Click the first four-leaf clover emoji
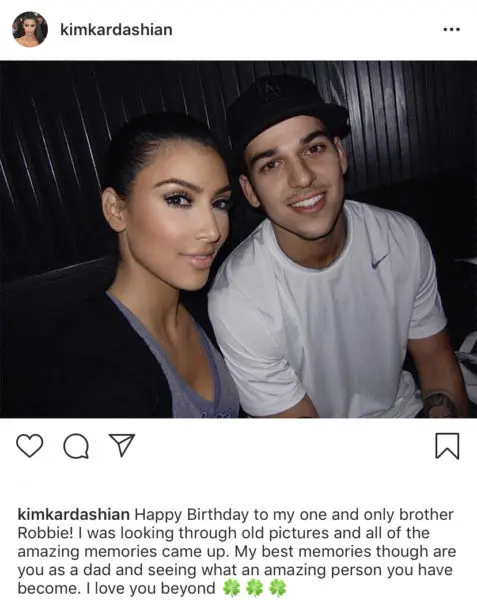The image size is (477, 600). point(232,588)
